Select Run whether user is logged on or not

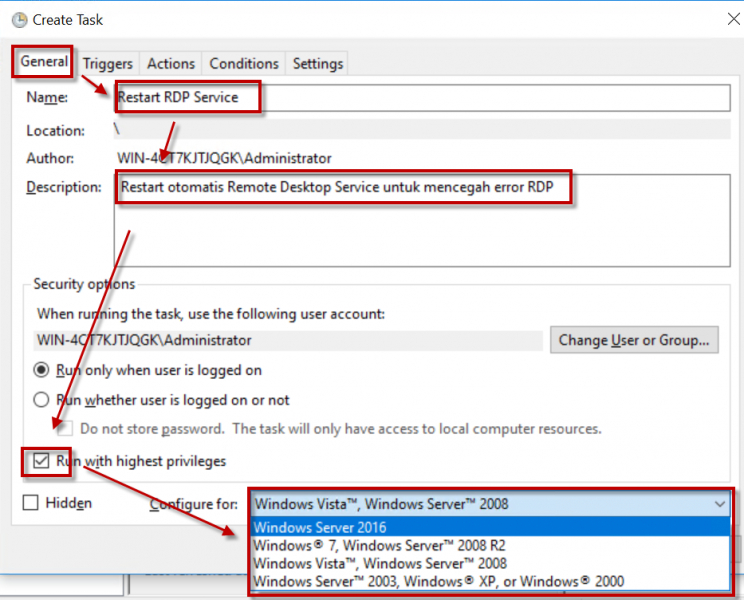point(42,400)
